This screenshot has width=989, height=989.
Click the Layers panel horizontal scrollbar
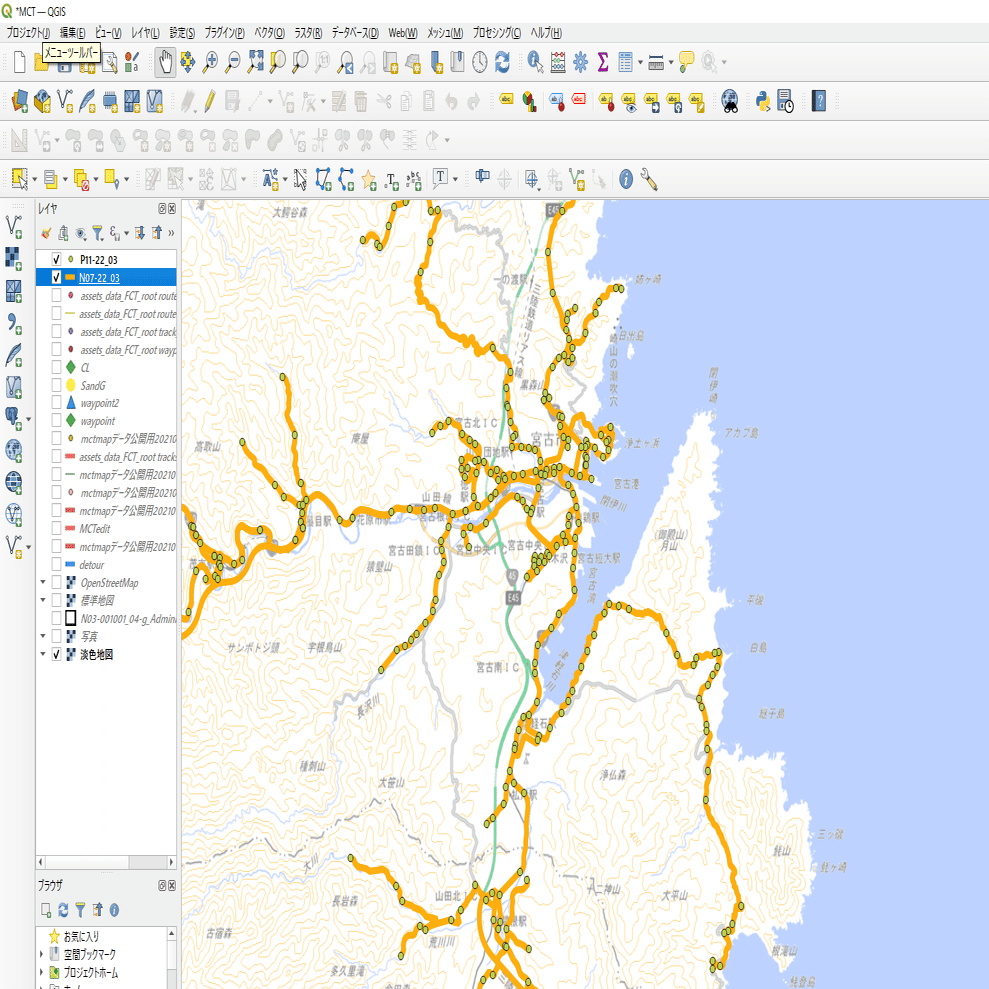[106, 862]
